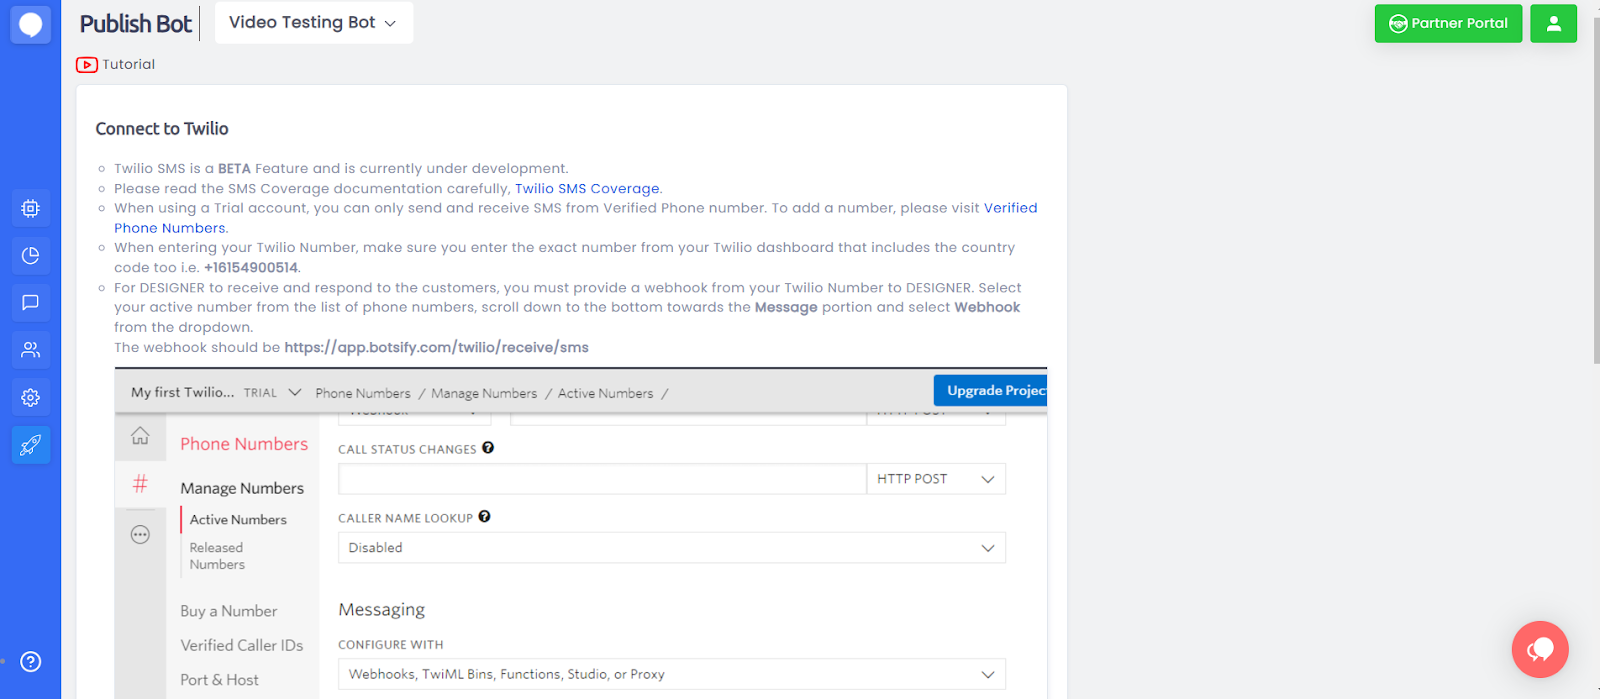Open the chat widget bubble
Image resolution: width=1600 pixels, height=699 pixels.
[1540, 650]
